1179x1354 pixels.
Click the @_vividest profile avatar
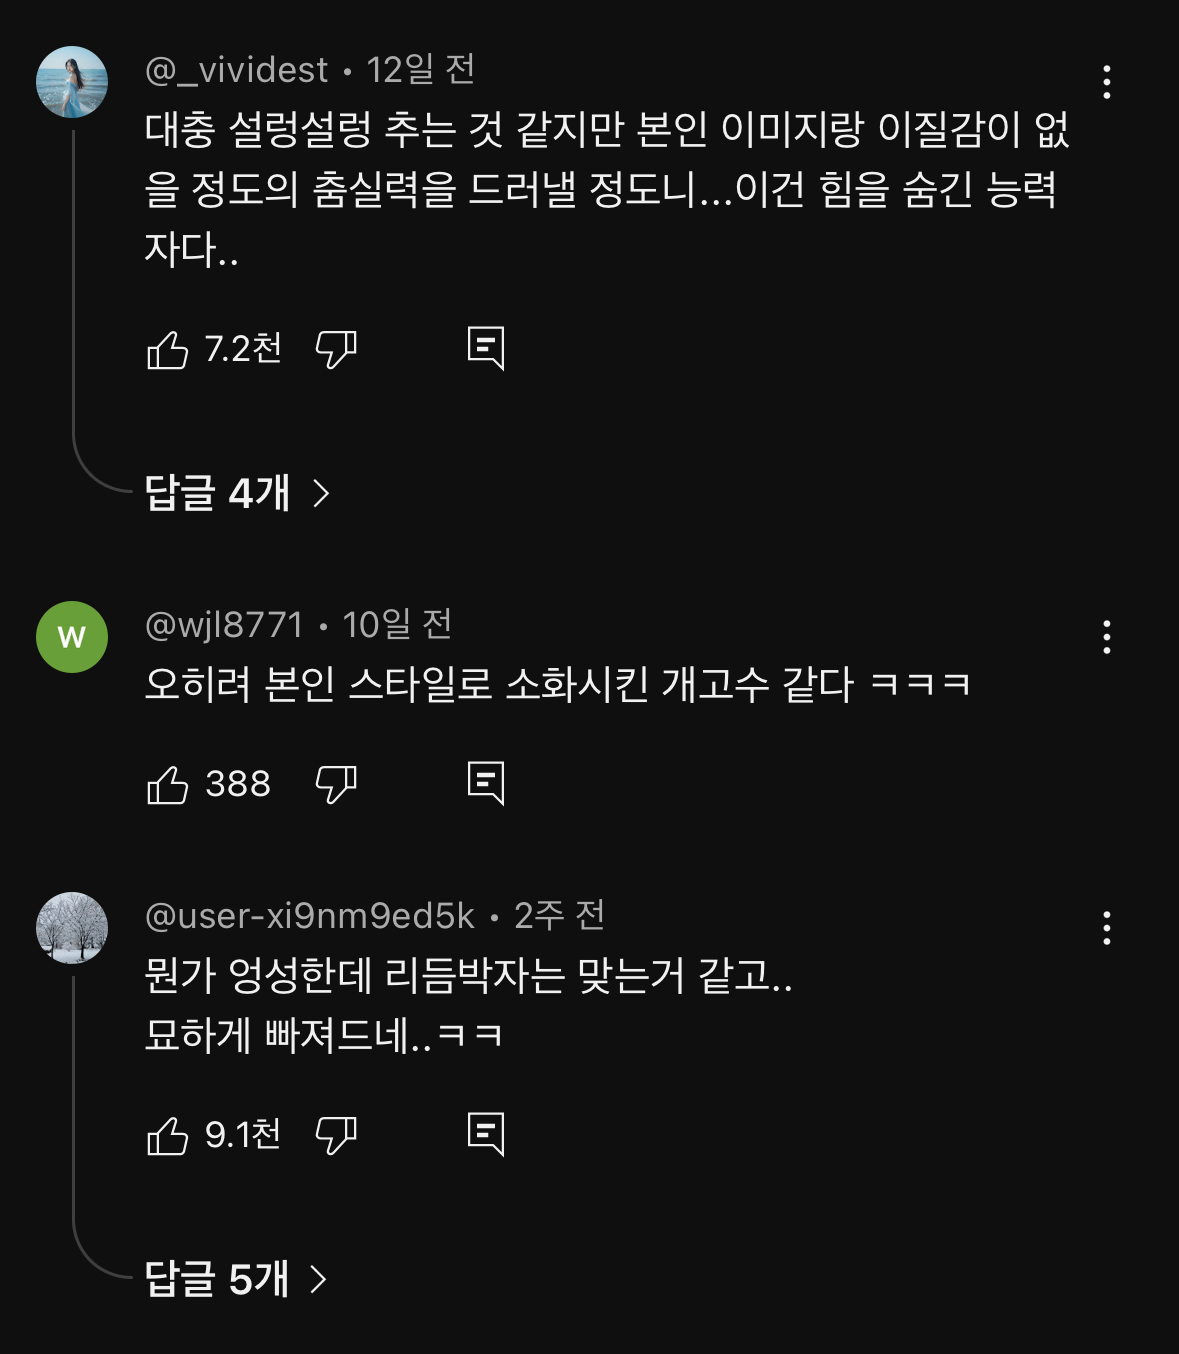point(72,82)
